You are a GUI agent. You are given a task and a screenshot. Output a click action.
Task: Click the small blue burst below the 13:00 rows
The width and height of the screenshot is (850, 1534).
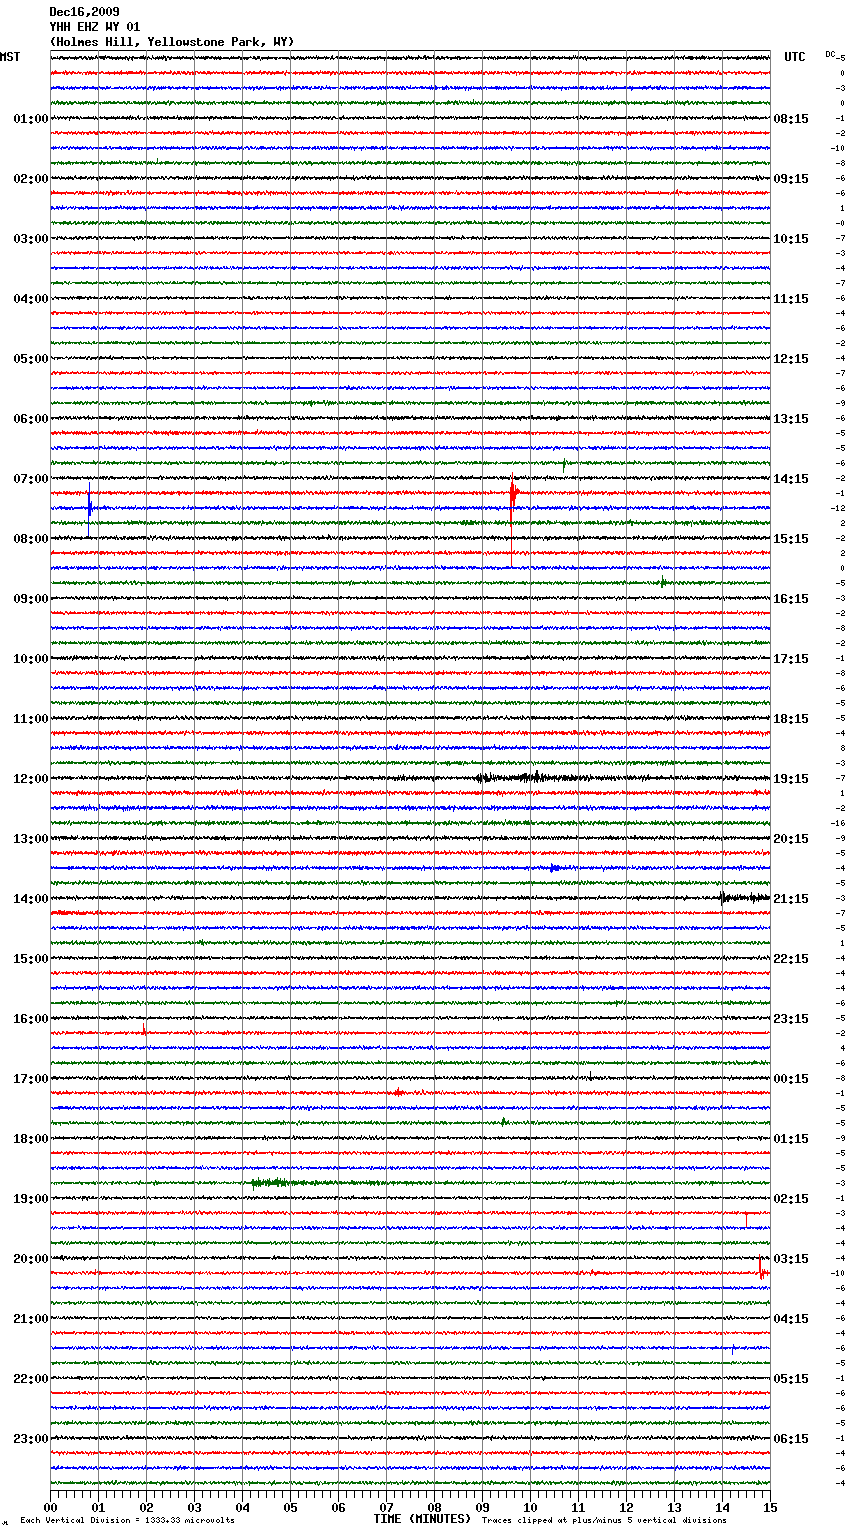pos(555,868)
